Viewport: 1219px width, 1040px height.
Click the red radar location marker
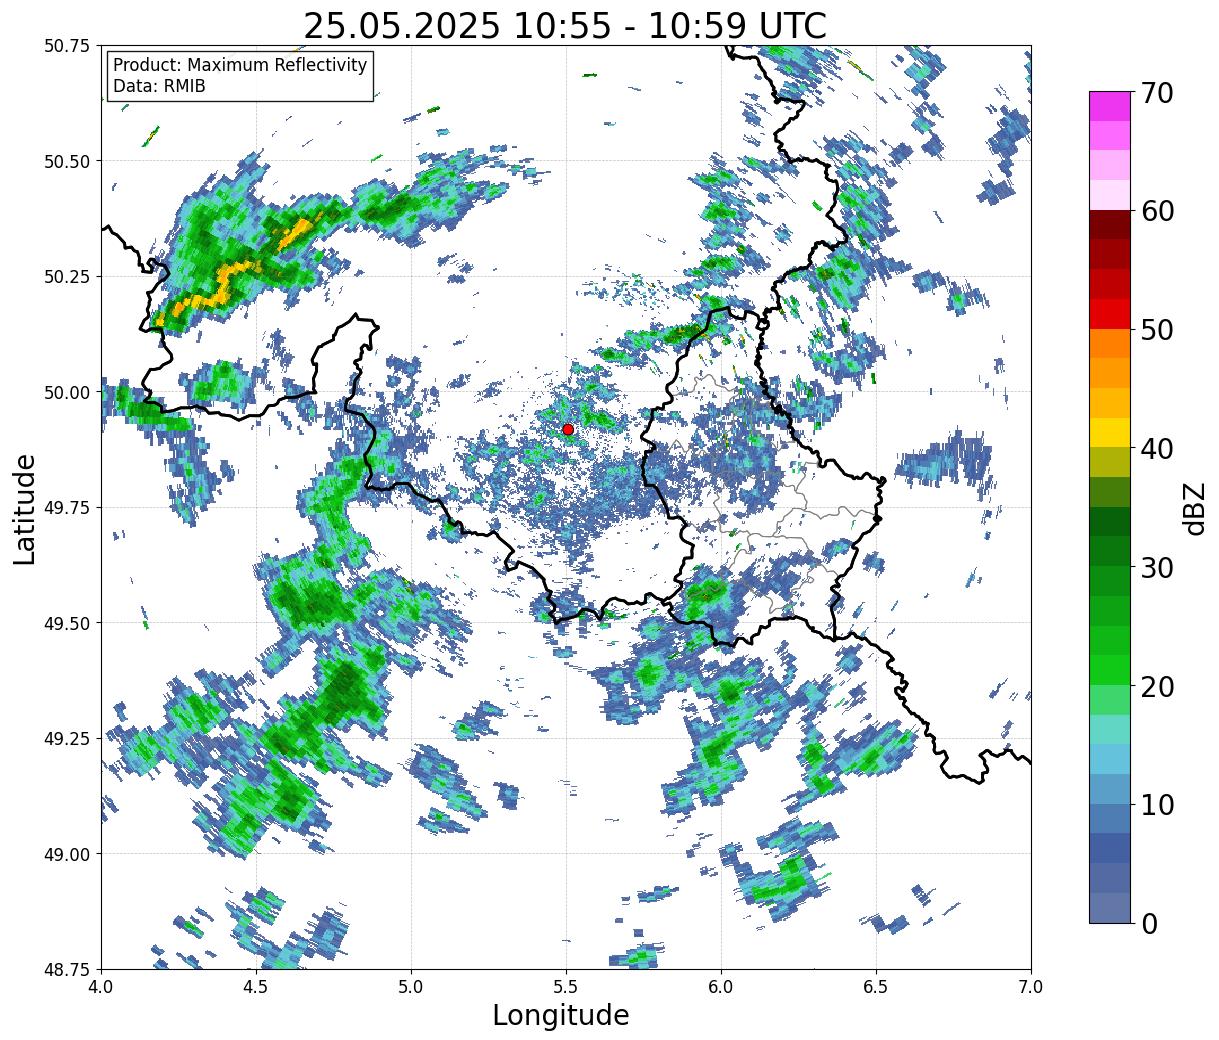568,429
